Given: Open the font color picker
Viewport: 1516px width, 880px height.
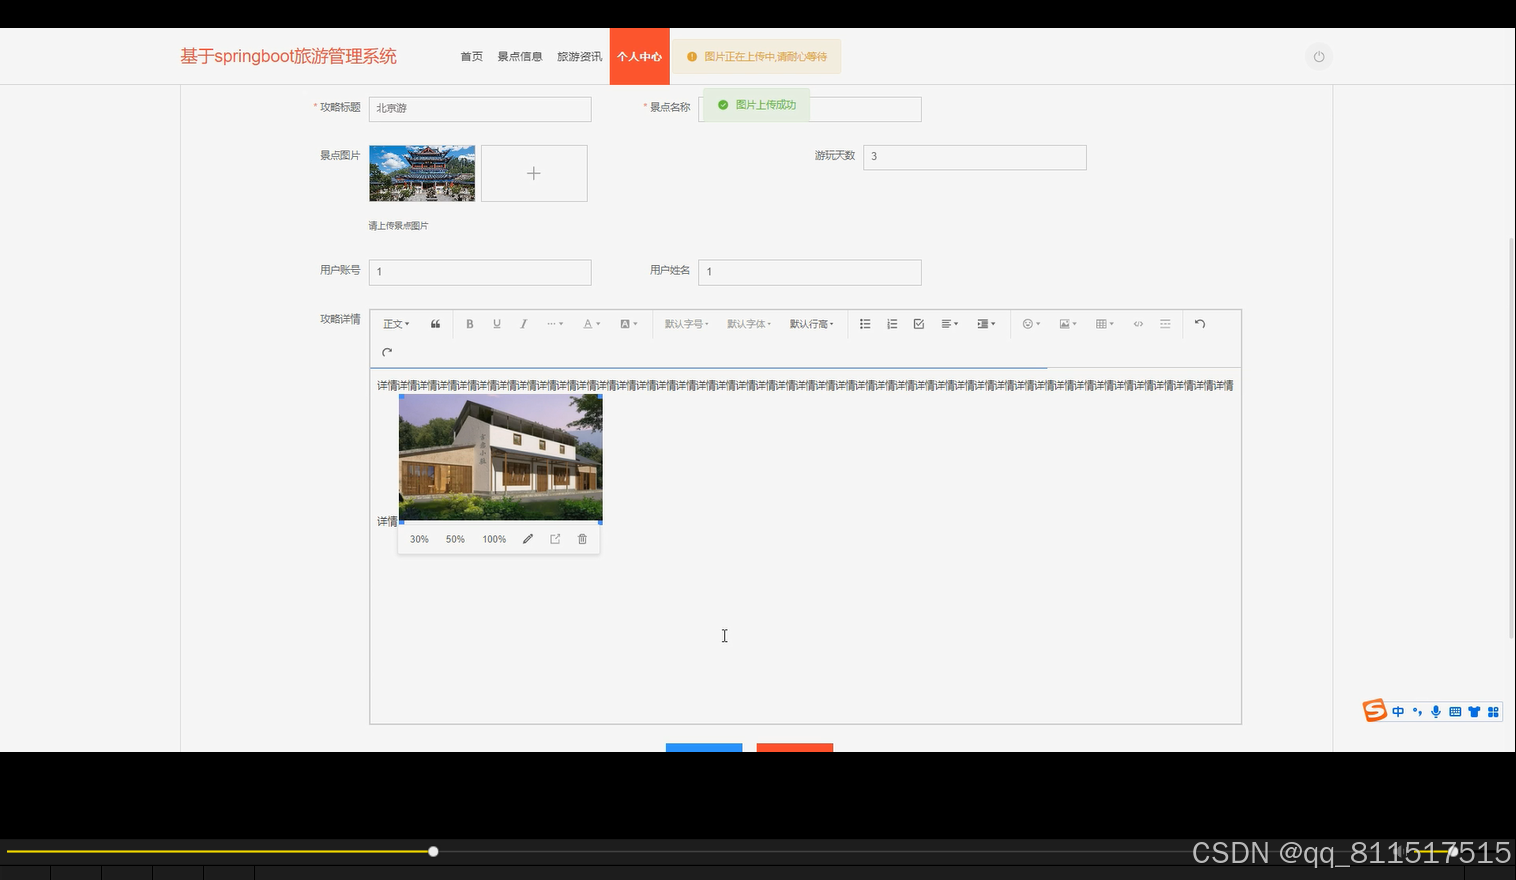Looking at the screenshot, I should [x=591, y=324].
